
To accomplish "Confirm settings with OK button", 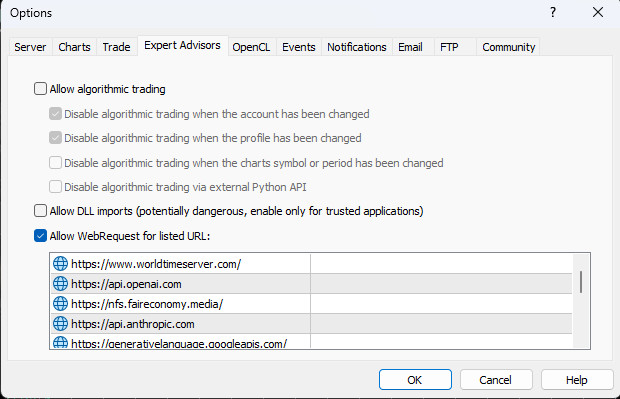I will click(415, 380).
